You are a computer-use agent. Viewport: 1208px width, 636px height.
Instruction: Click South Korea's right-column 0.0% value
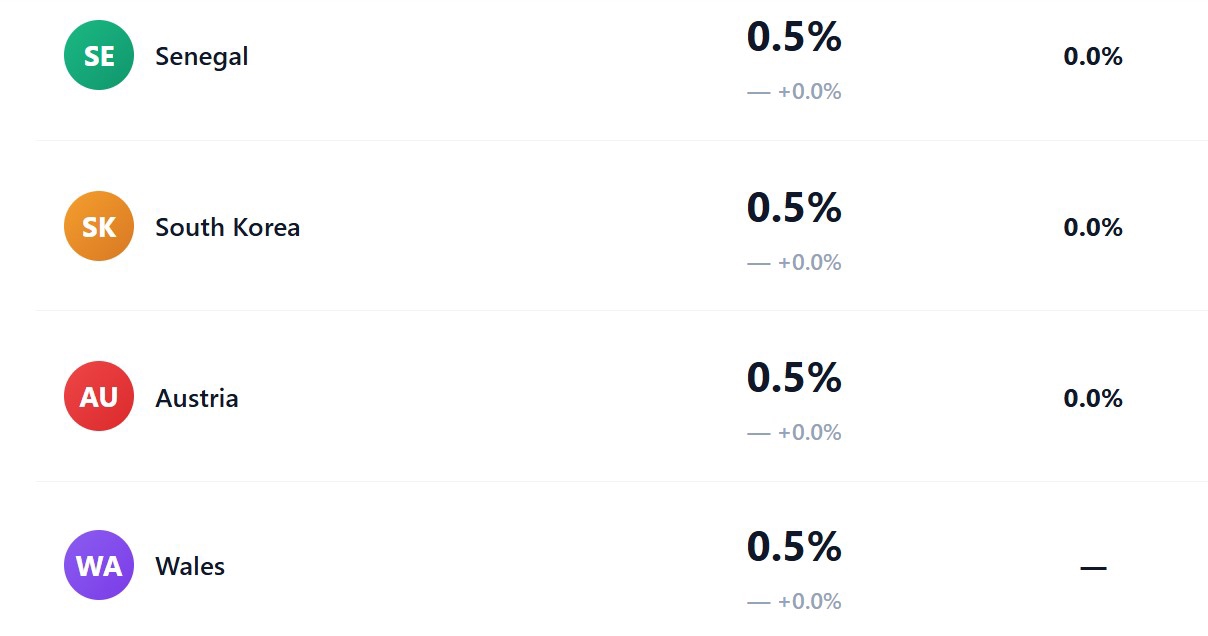(x=1093, y=228)
